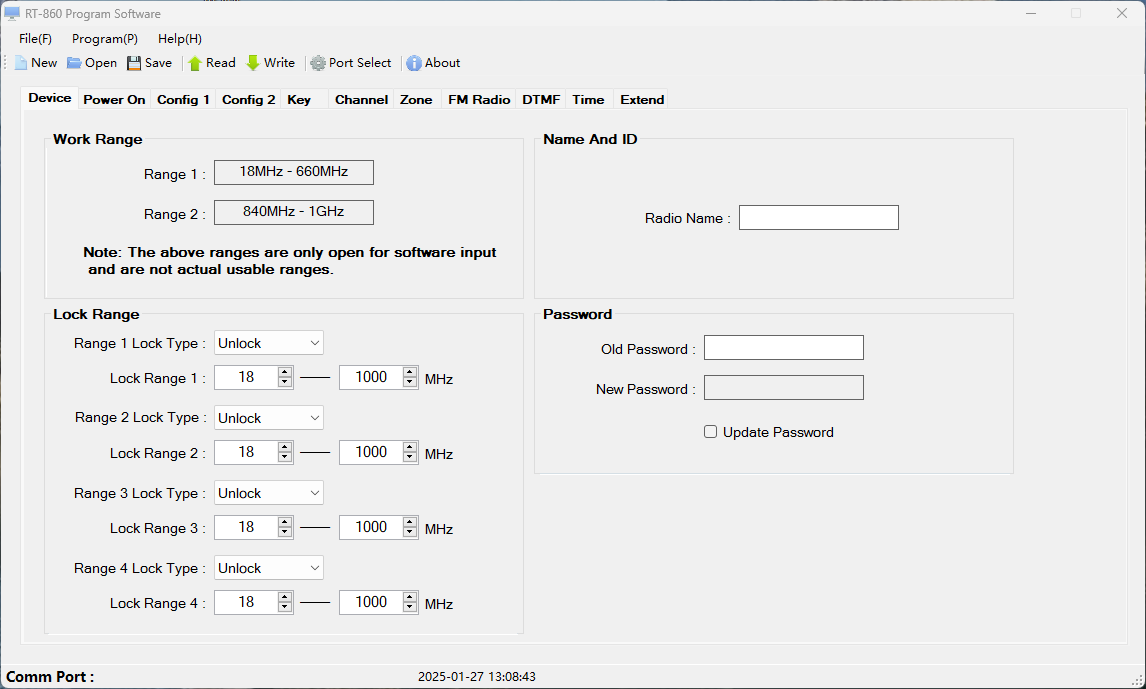1146x689 pixels.
Task: Decrease Lock Range 1 lower limit
Action: (285, 382)
